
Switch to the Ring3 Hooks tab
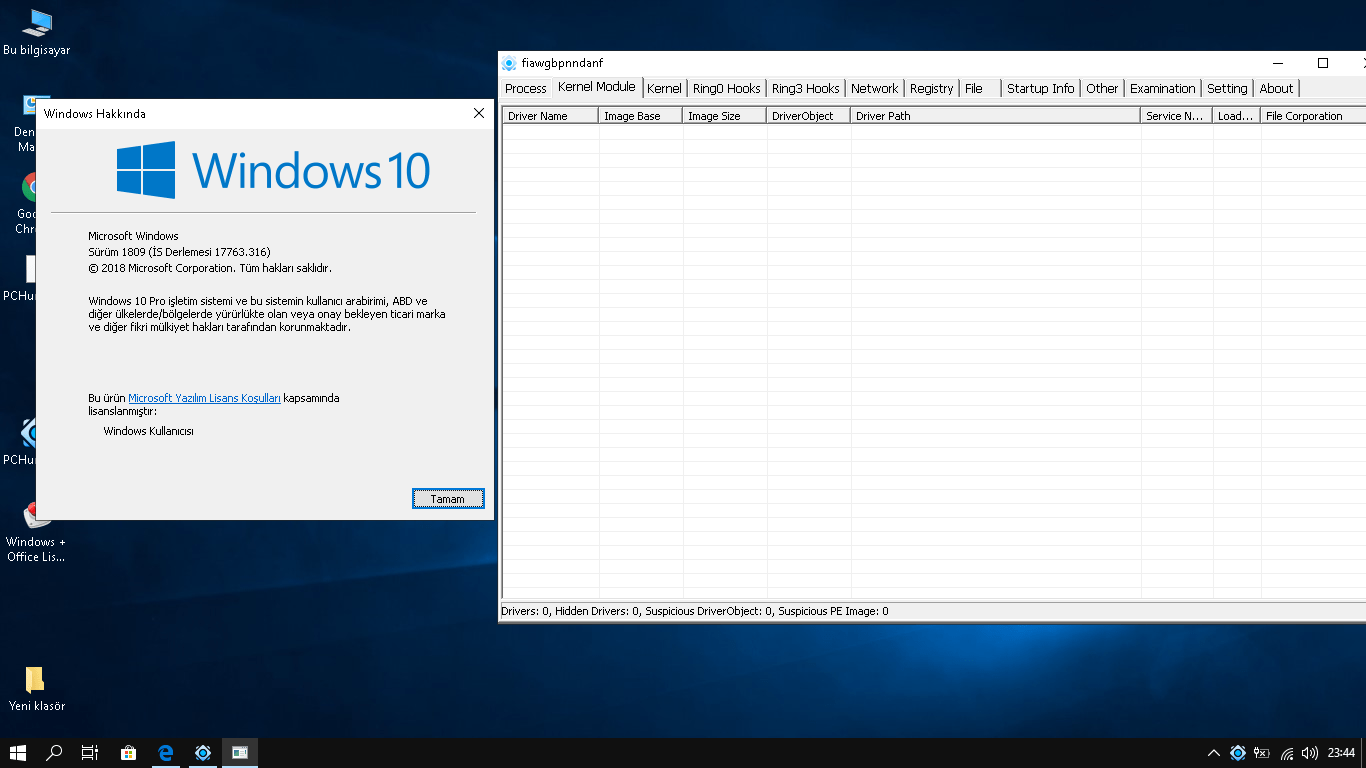(x=806, y=88)
